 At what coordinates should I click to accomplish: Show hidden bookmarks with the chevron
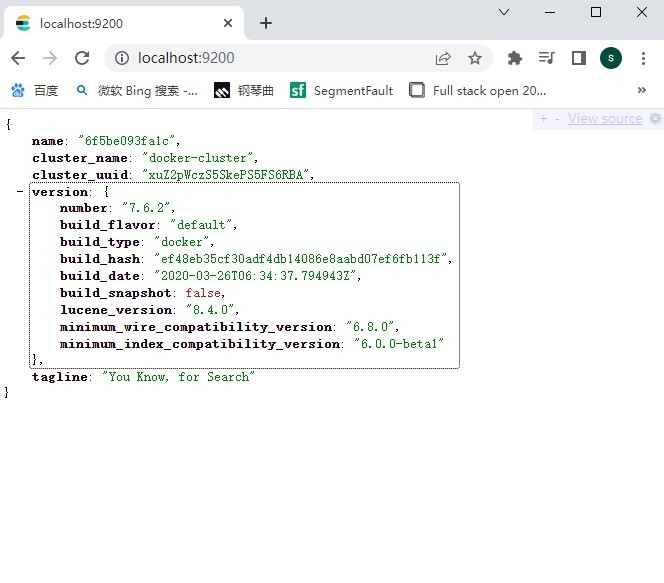click(641, 90)
